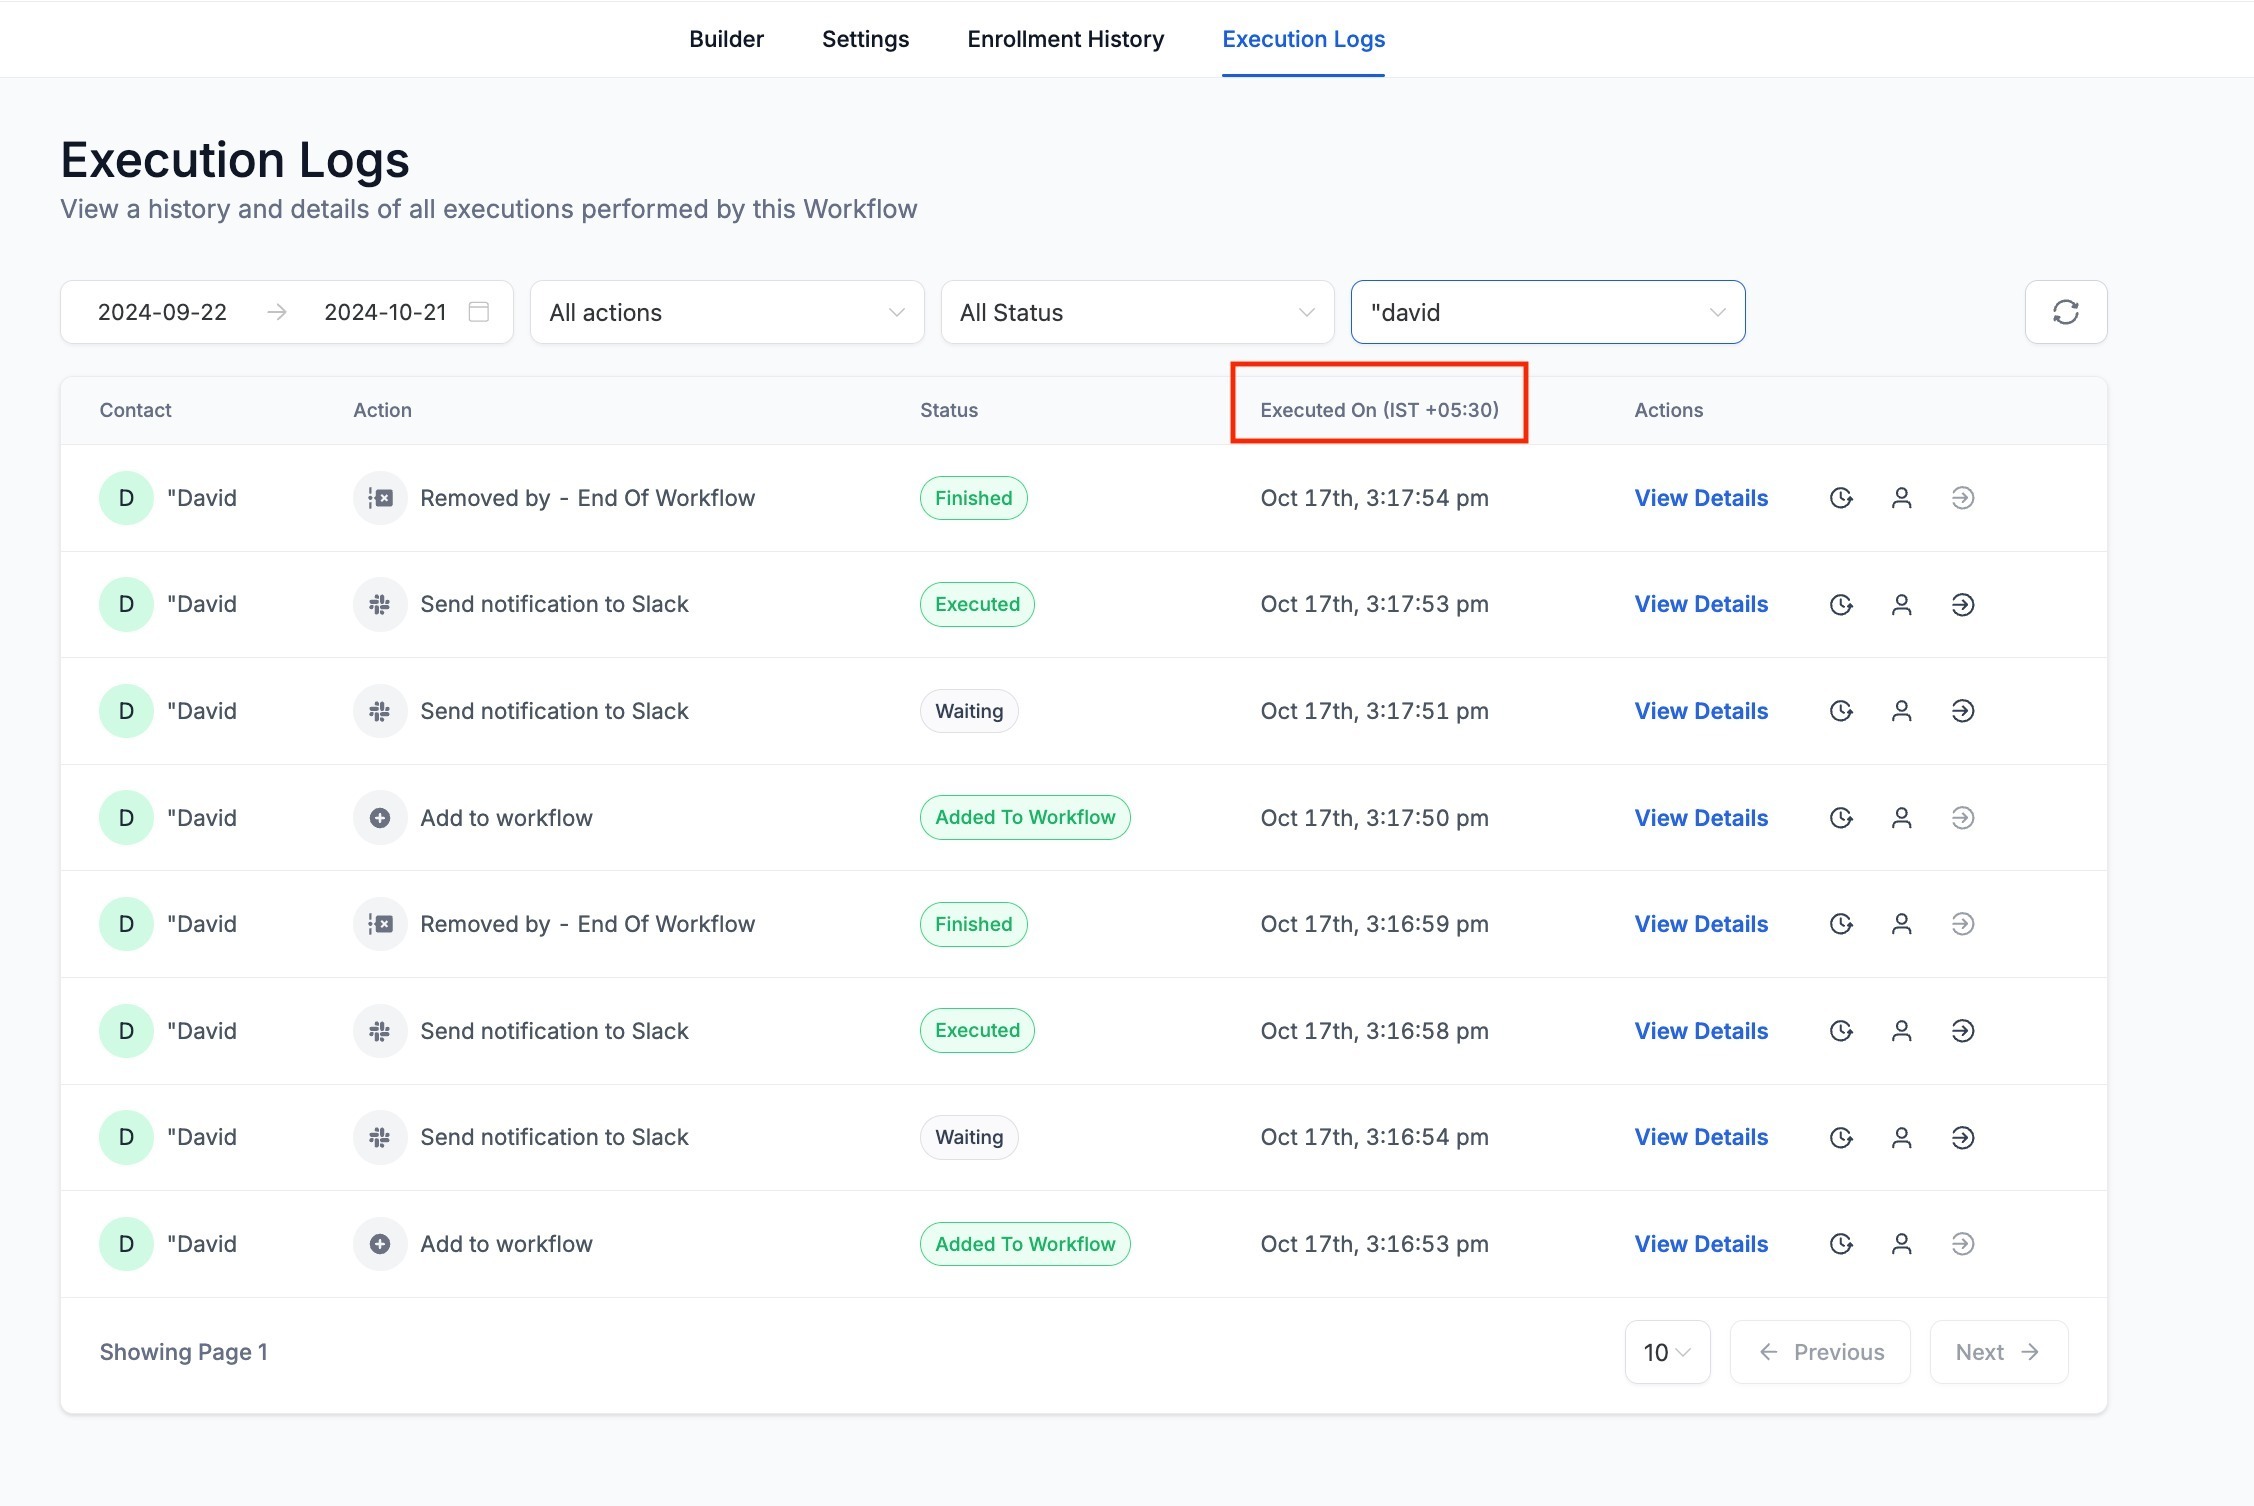Click the contact person icon in second row
Image resolution: width=2254 pixels, height=1506 pixels.
click(1901, 605)
